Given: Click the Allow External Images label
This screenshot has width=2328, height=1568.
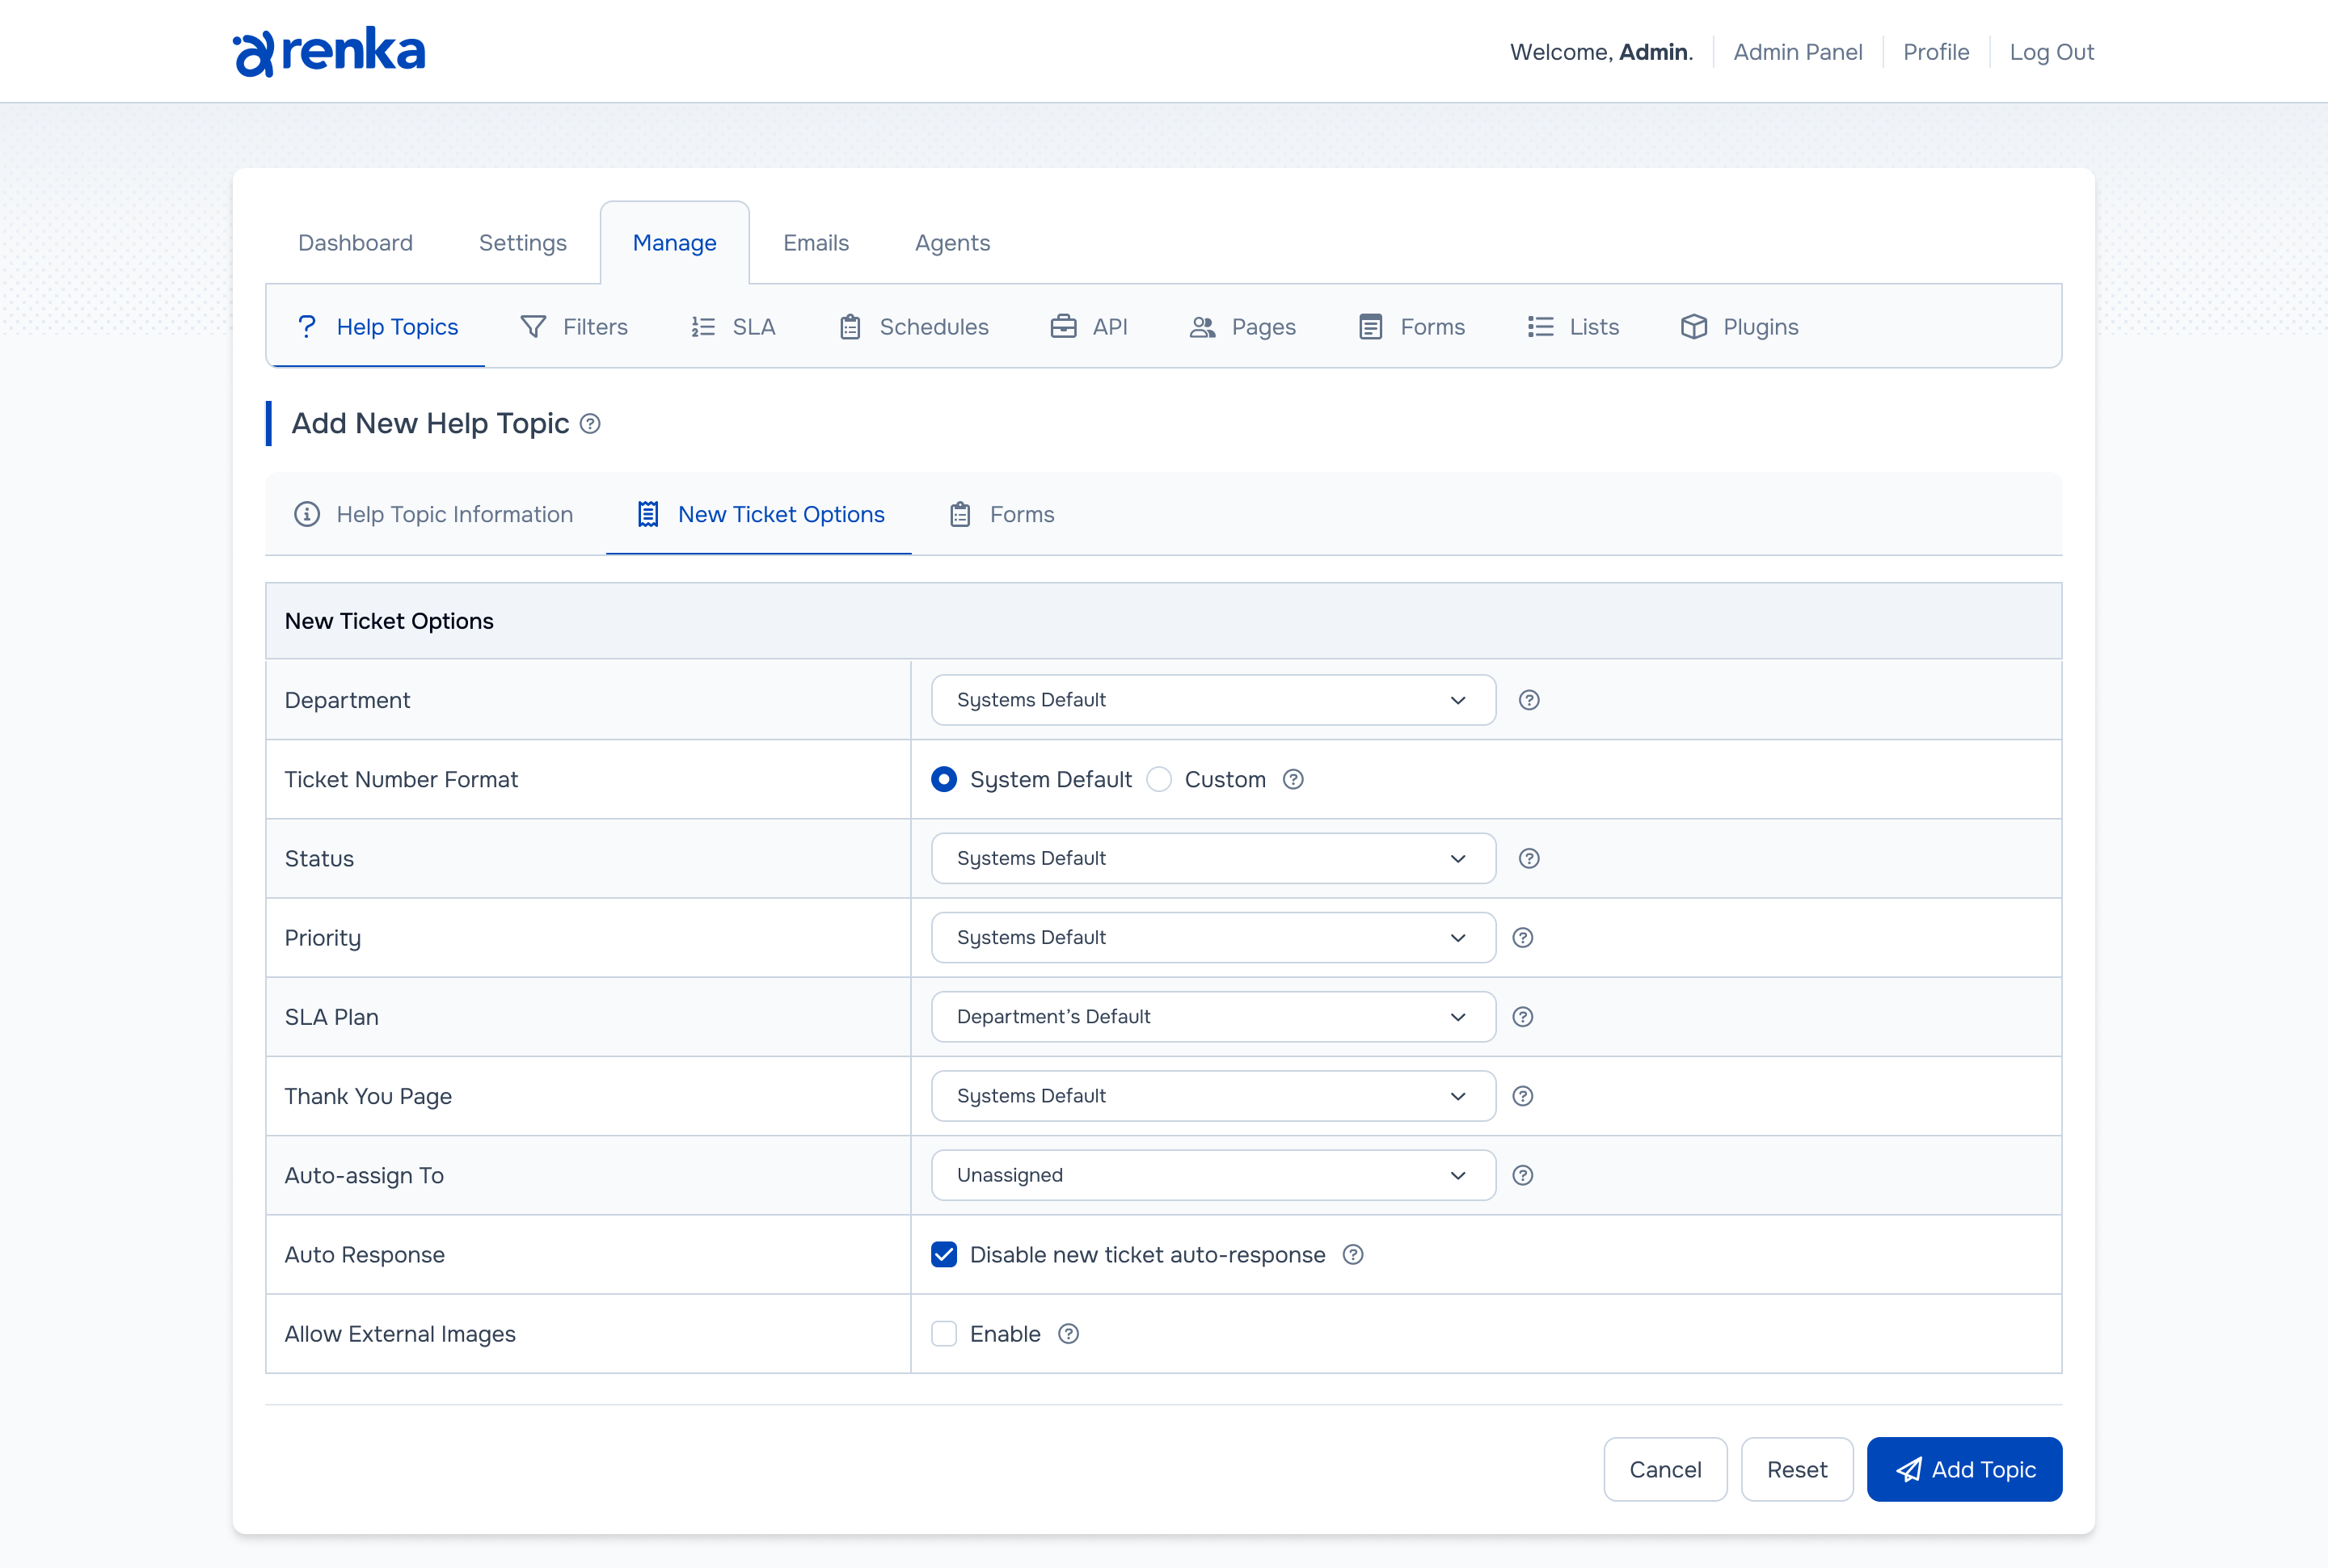Looking at the screenshot, I should [400, 1334].
